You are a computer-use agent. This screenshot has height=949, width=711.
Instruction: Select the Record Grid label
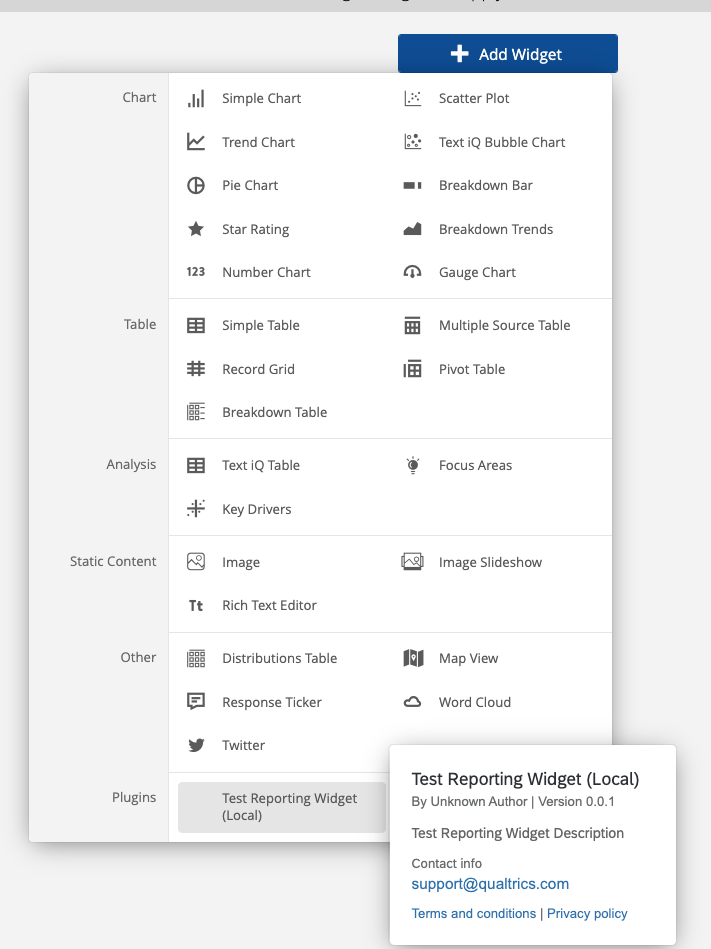pyautogui.click(x=258, y=369)
